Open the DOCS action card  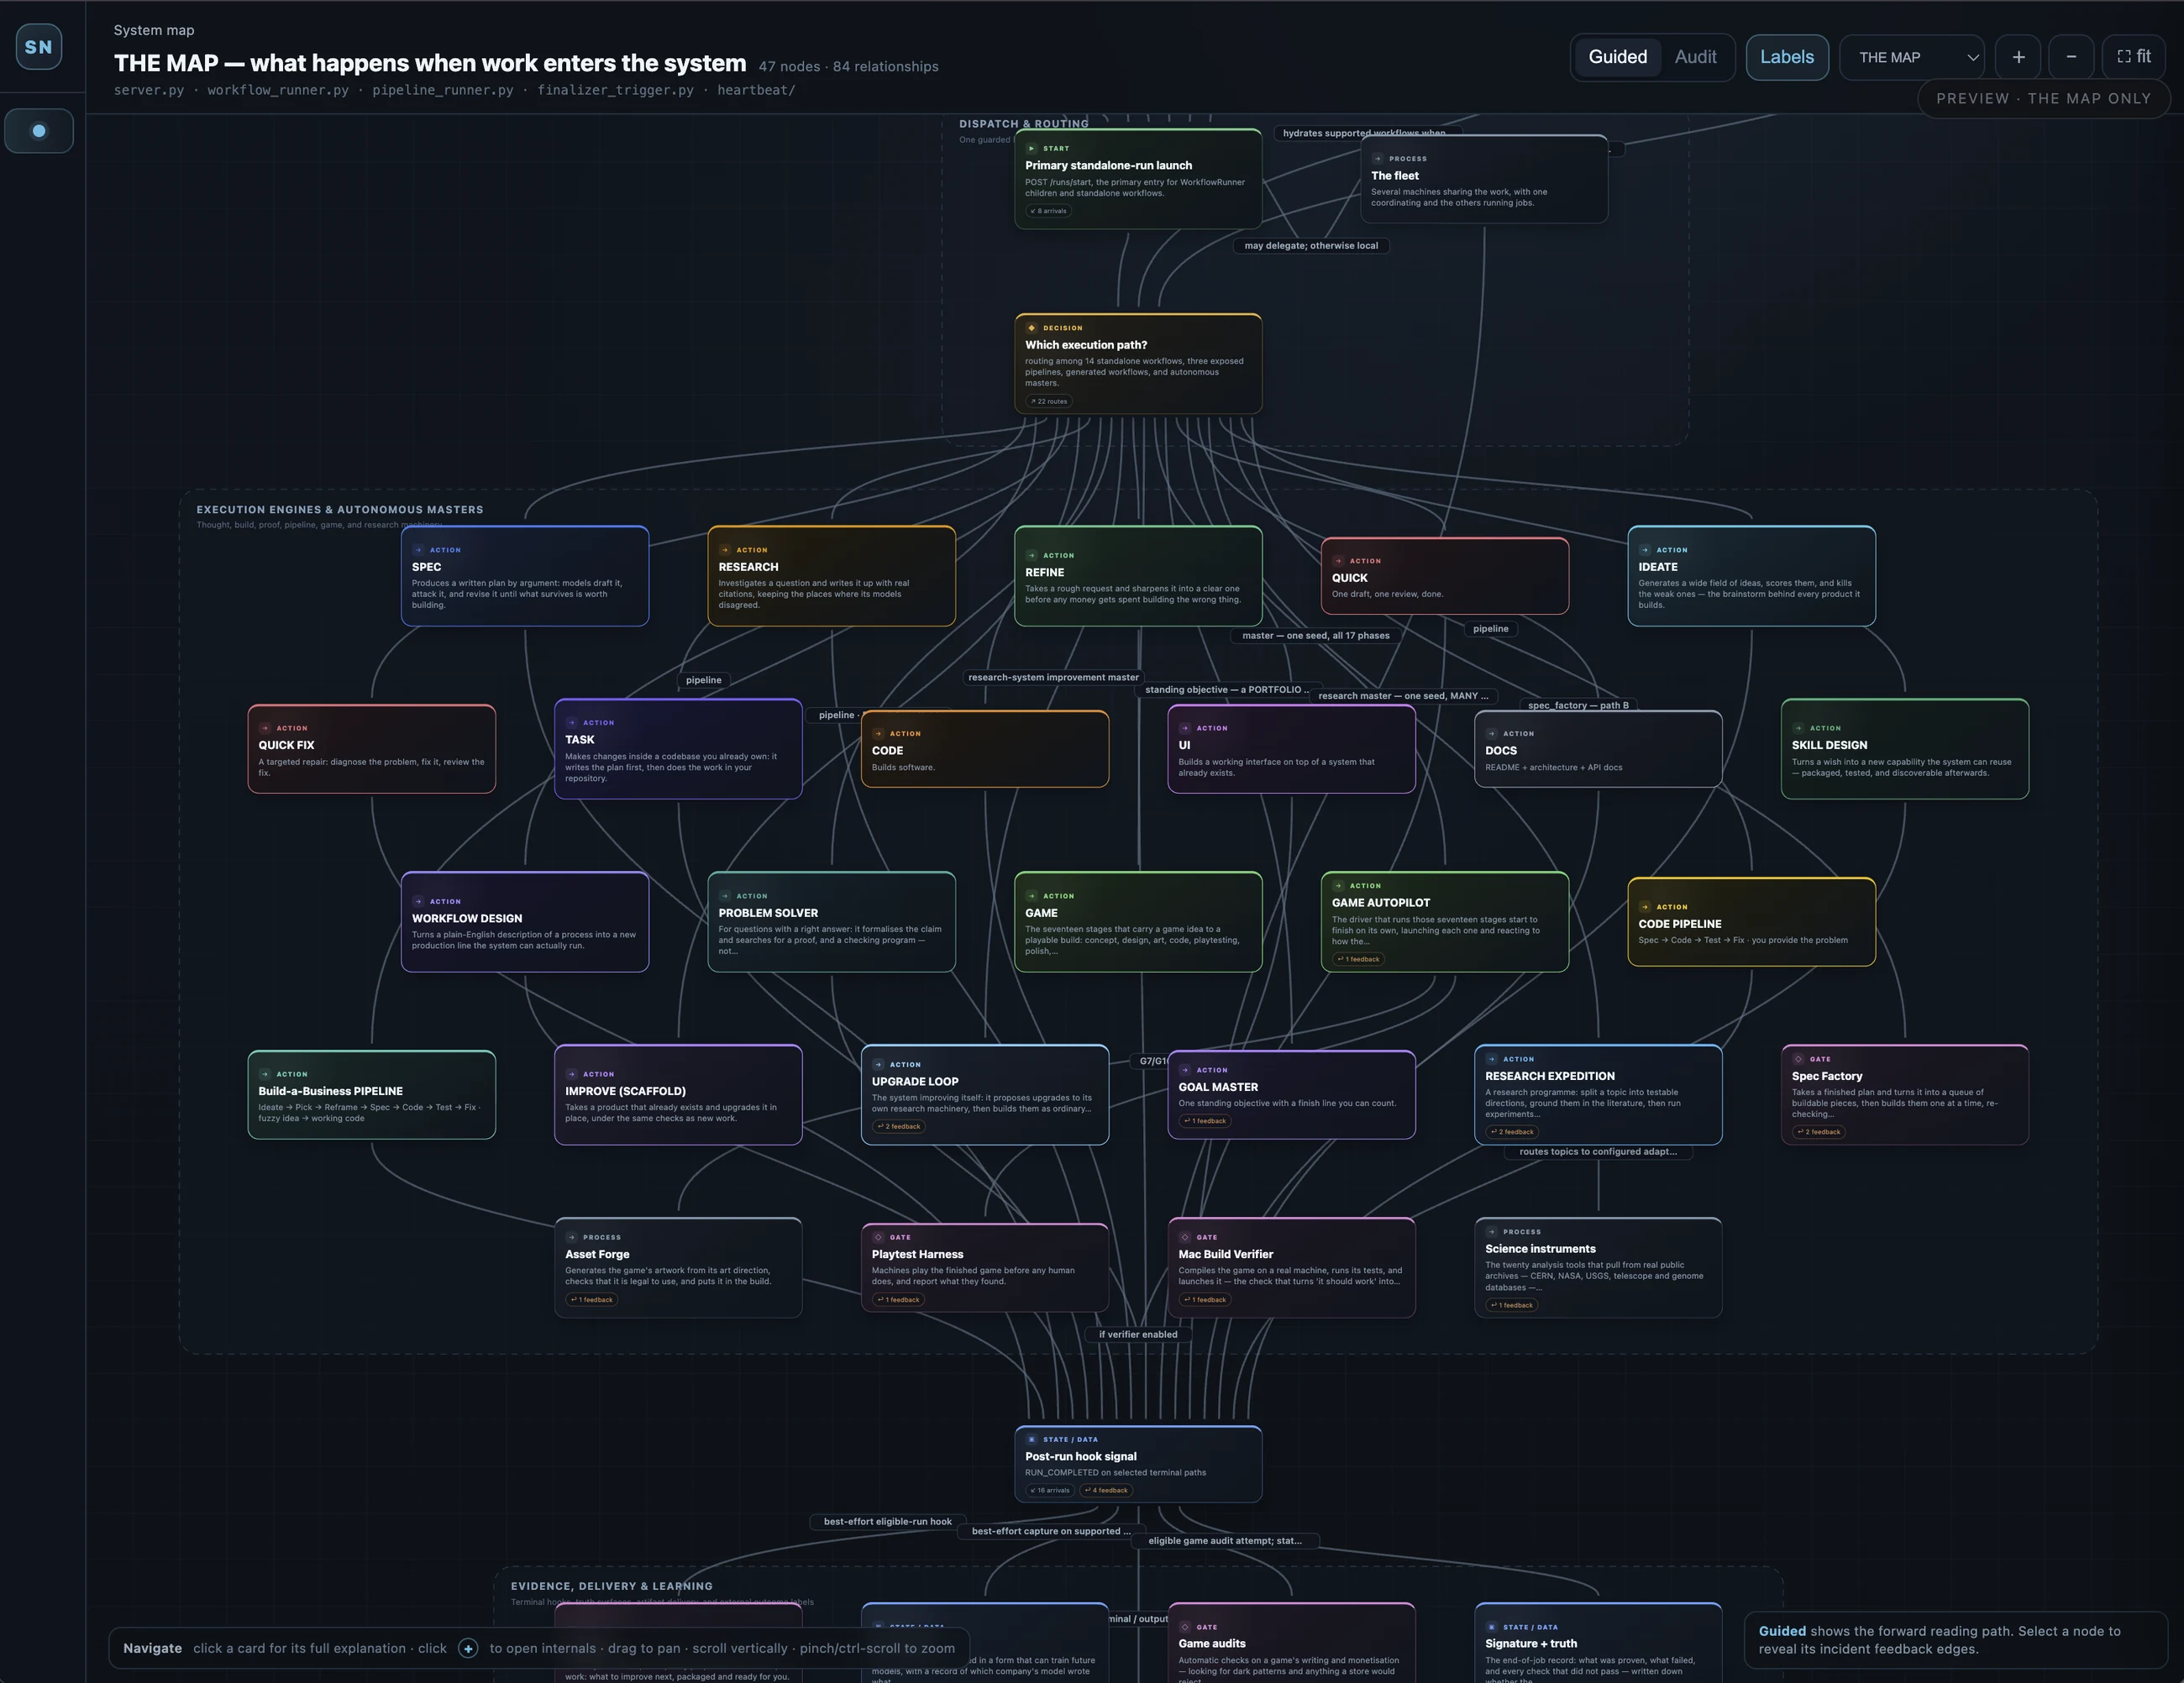click(1598, 749)
